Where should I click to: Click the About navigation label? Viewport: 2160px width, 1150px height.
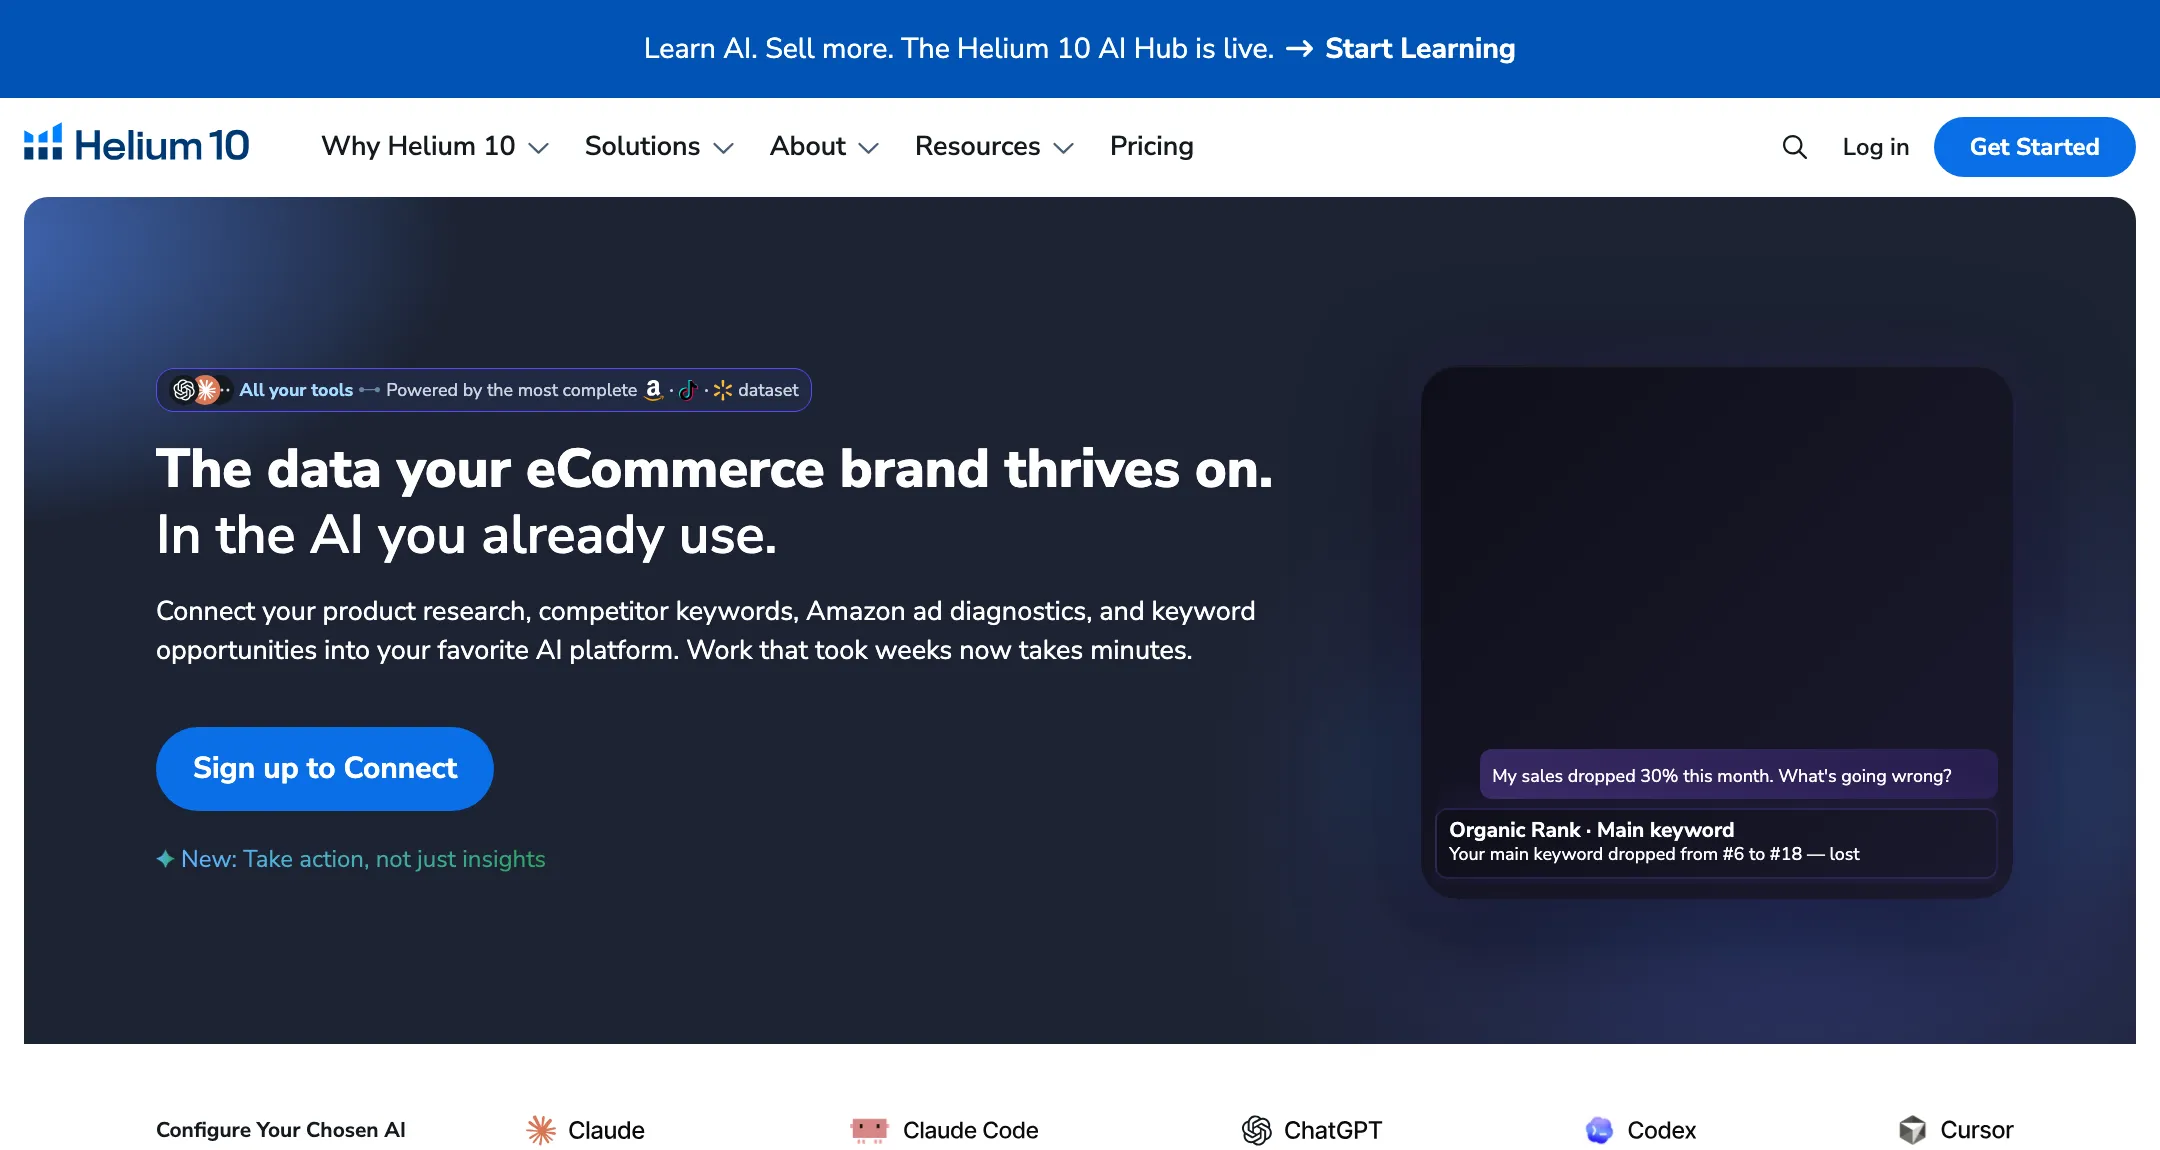pos(807,146)
